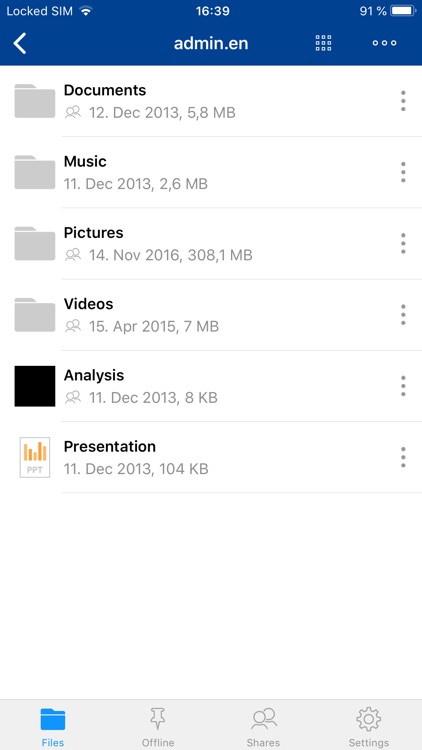Open options for Music folder
The height and width of the screenshot is (750, 422).
tap(403, 172)
